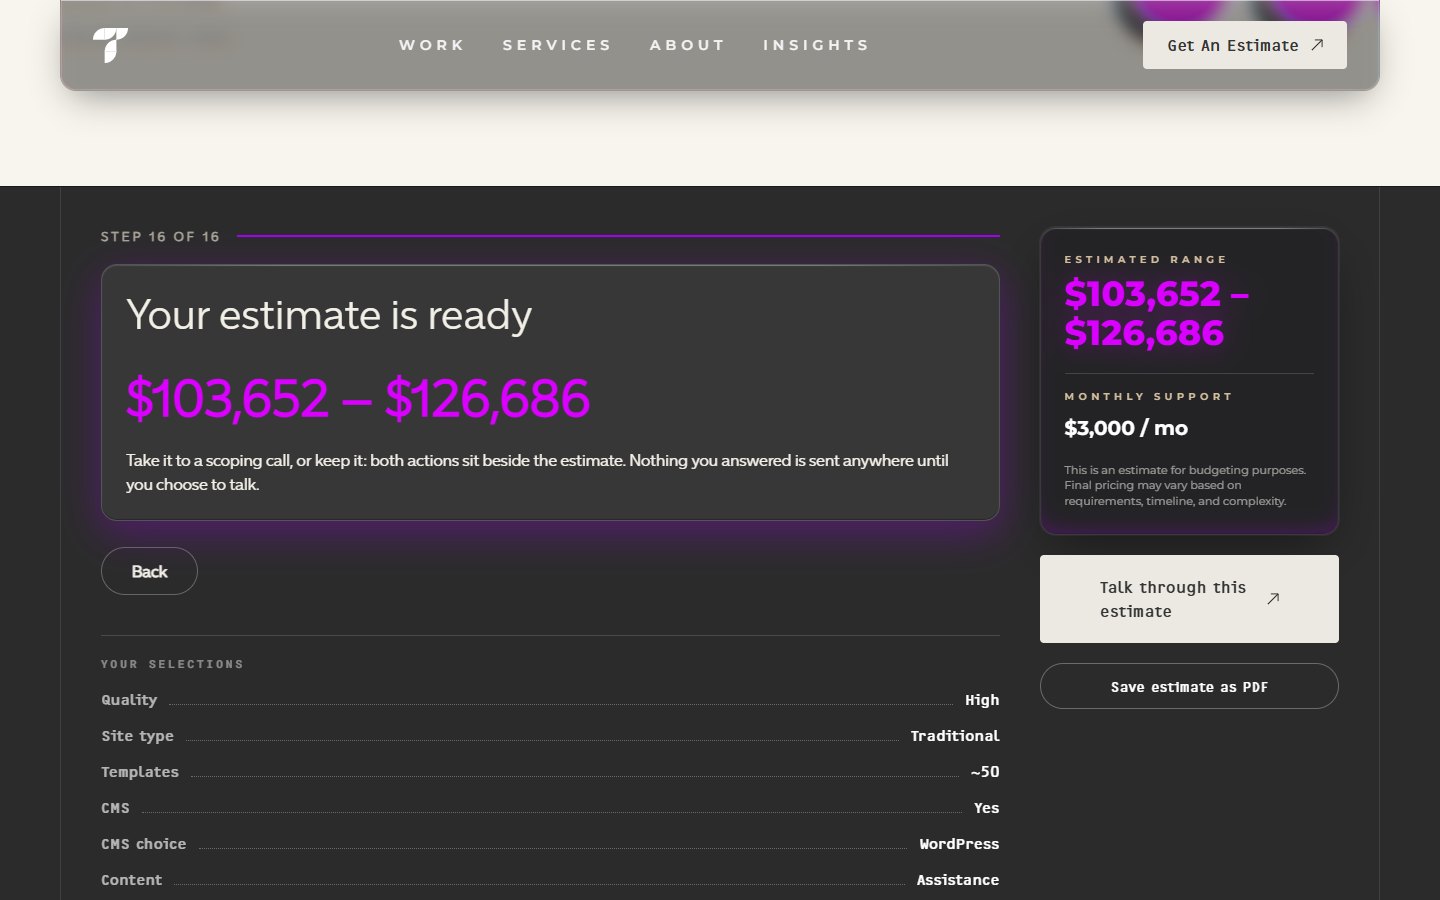
Task: Click the CMS row value Yes
Action: (x=986, y=808)
